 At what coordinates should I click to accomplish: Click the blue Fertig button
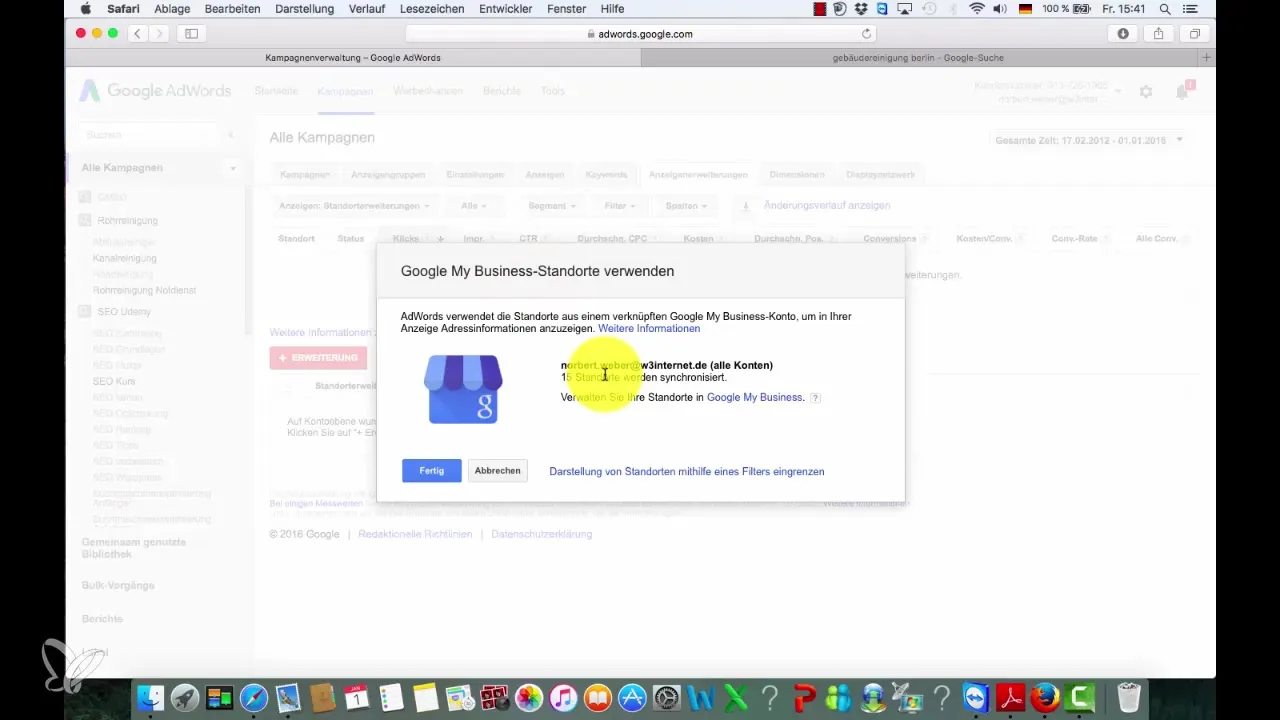point(432,471)
